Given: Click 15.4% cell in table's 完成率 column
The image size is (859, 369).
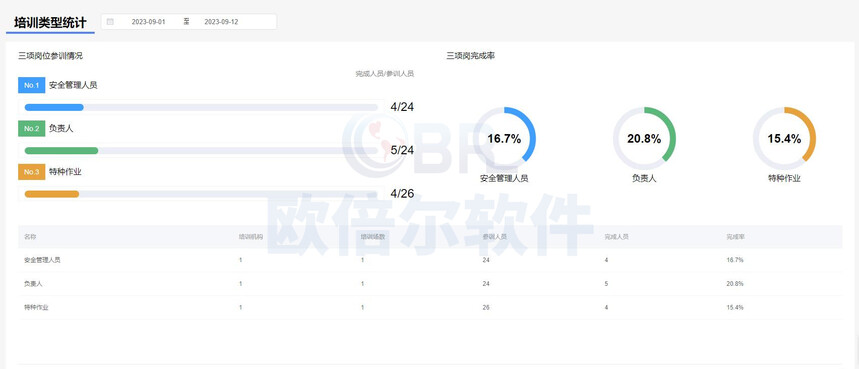Looking at the screenshot, I should coord(735,307).
